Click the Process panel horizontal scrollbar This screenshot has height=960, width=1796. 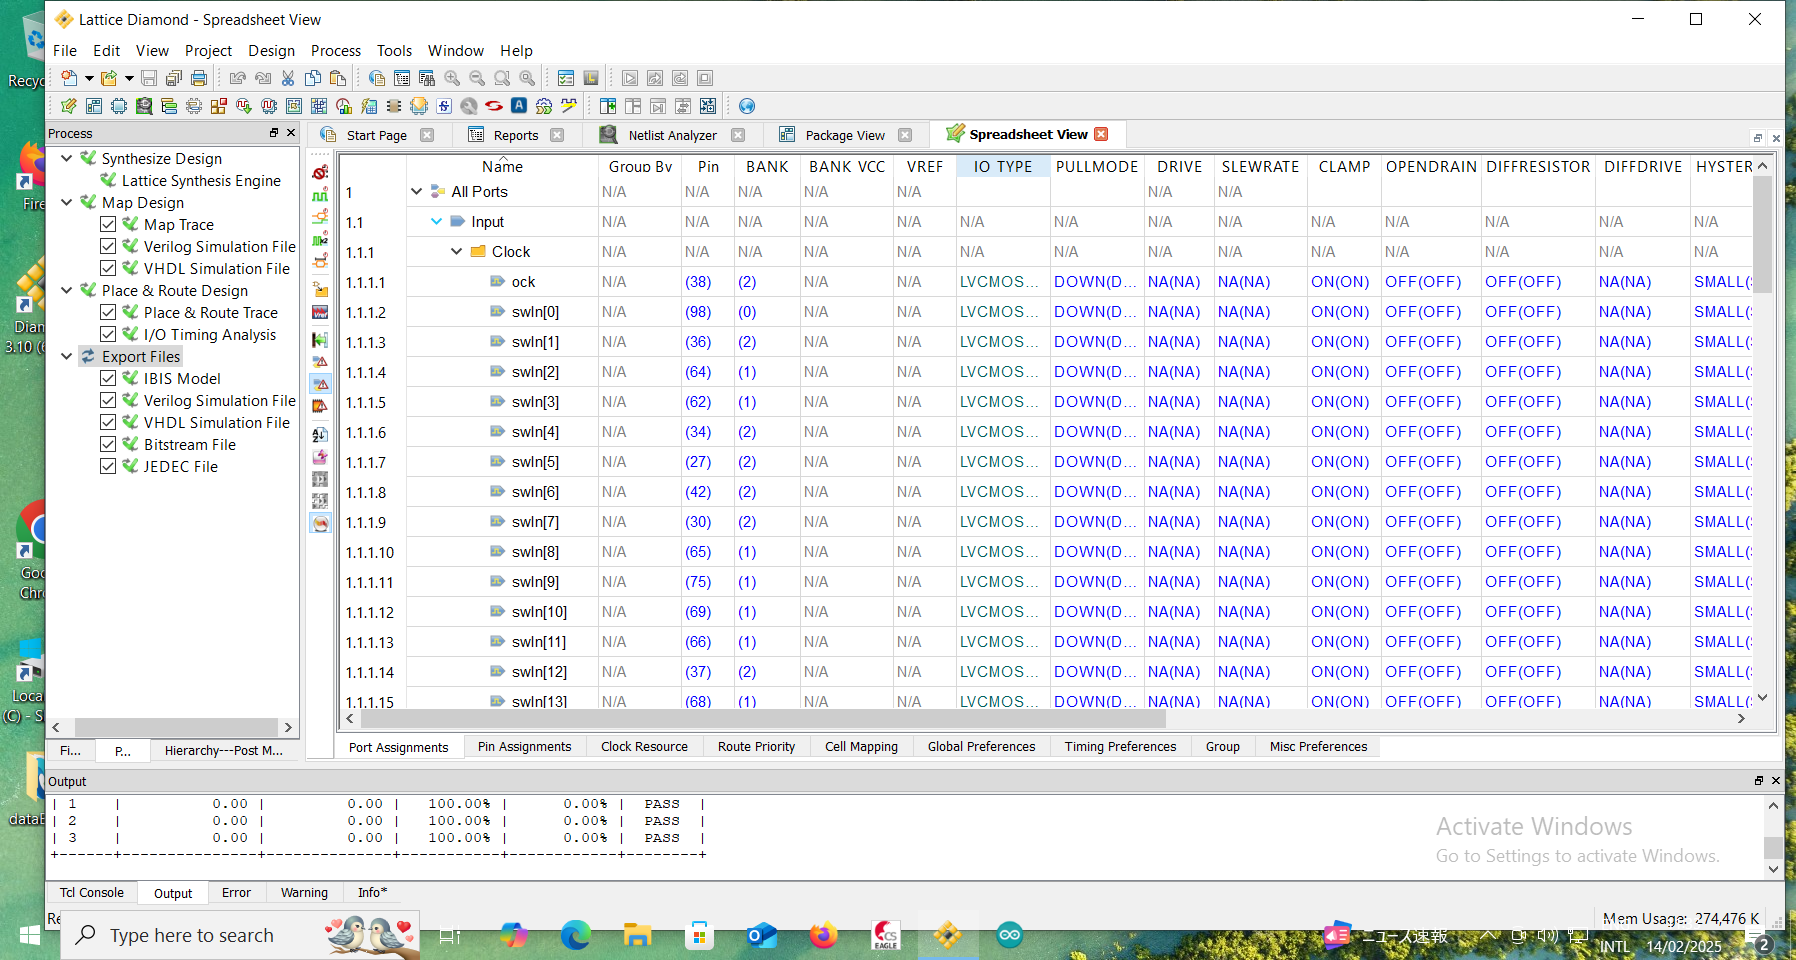(176, 727)
